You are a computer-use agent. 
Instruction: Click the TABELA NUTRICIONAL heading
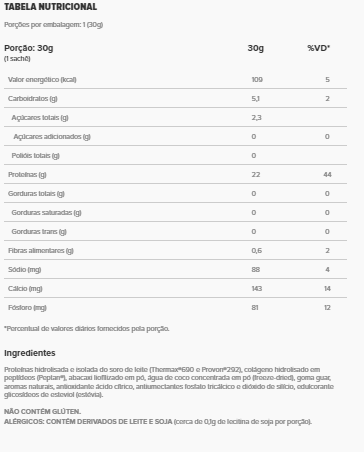(x=50, y=7)
